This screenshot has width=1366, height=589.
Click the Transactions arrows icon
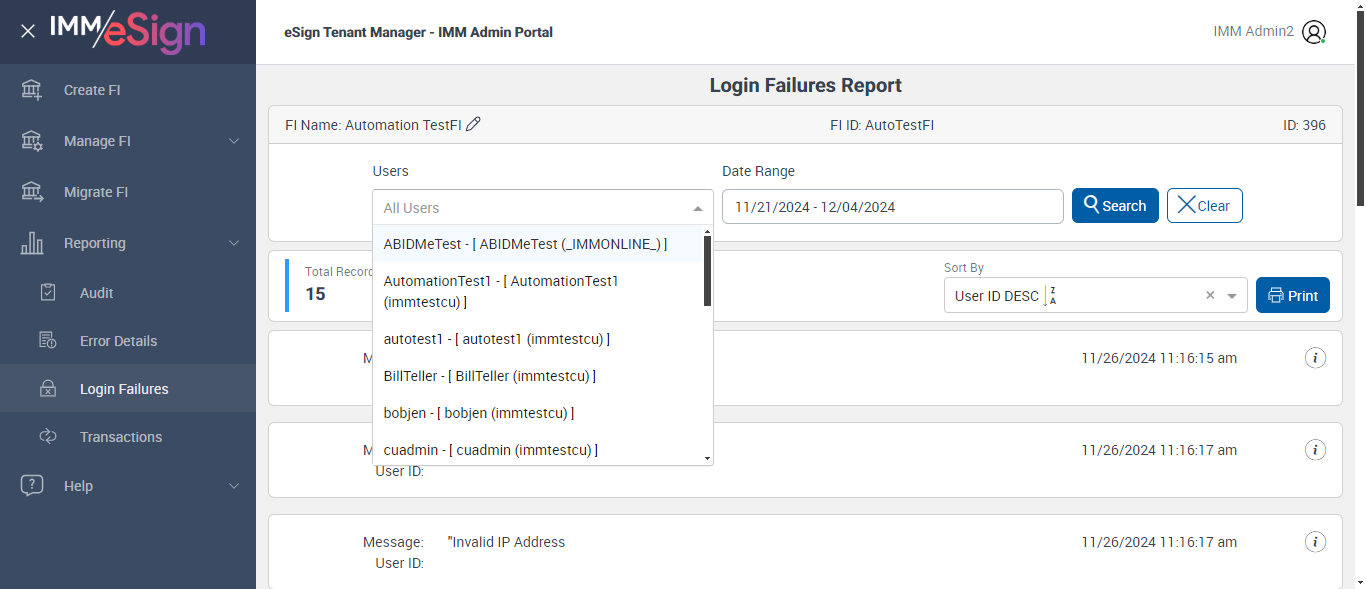48,437
